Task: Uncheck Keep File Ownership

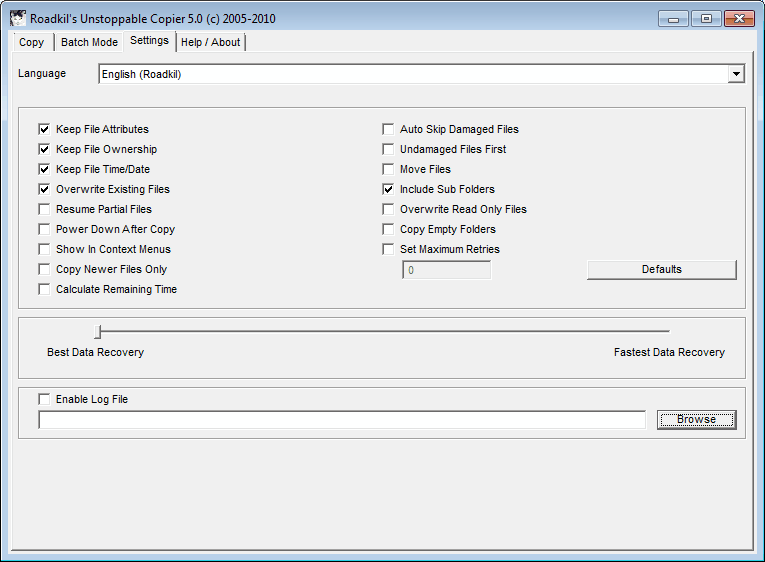Action: tap(44, 149)
